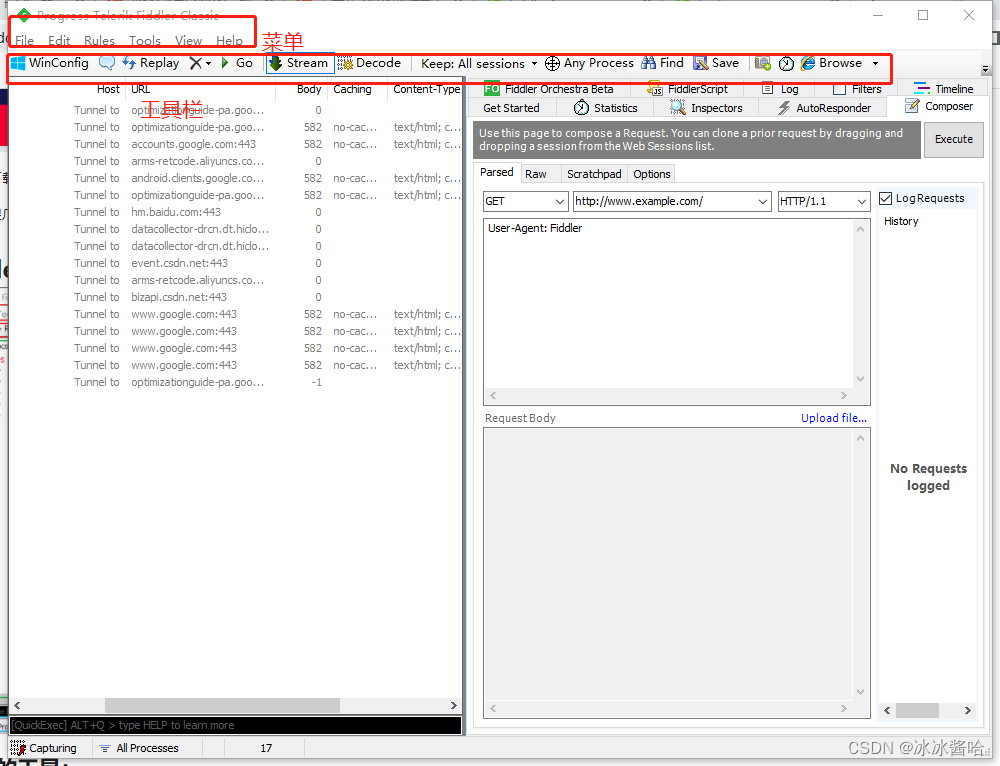The image size is (1000, 766).
Task: Toggle Stream mode in the toolbar
Action: pos(300,63)
